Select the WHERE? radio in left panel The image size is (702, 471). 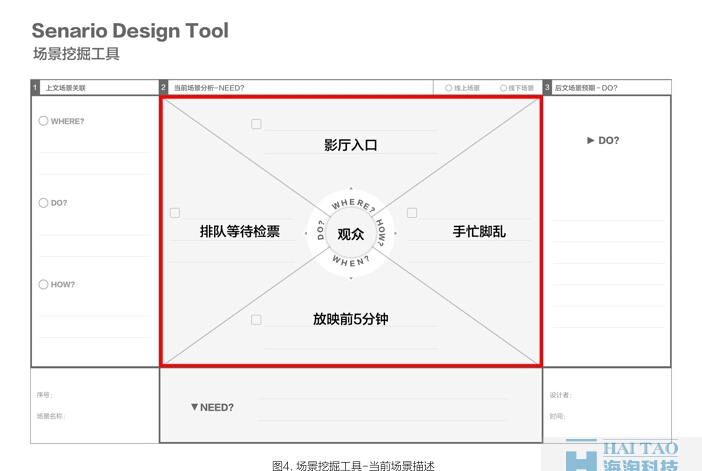[x=43, y=121]
